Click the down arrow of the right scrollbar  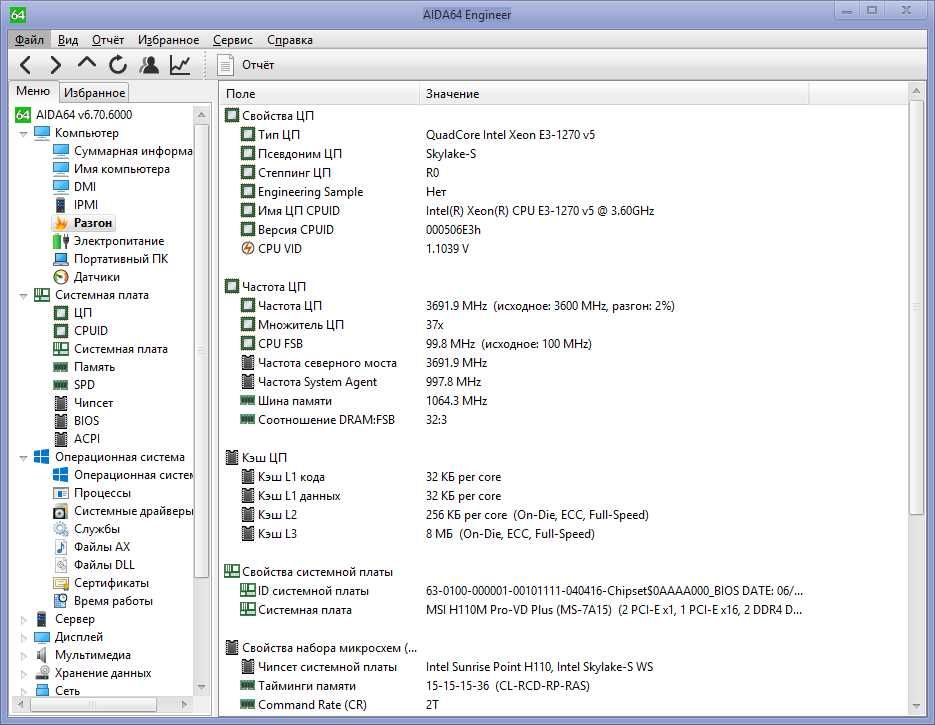click(916, 707)
